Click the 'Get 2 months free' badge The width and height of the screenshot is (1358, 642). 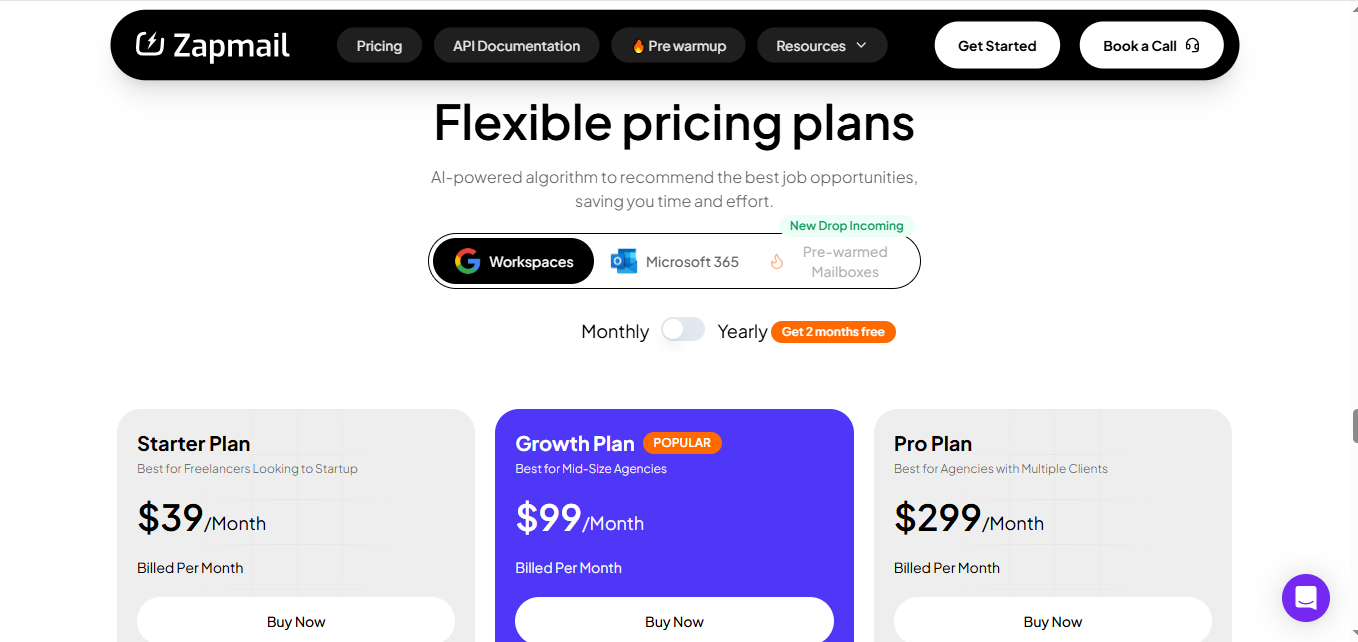(x=833, y=331)
